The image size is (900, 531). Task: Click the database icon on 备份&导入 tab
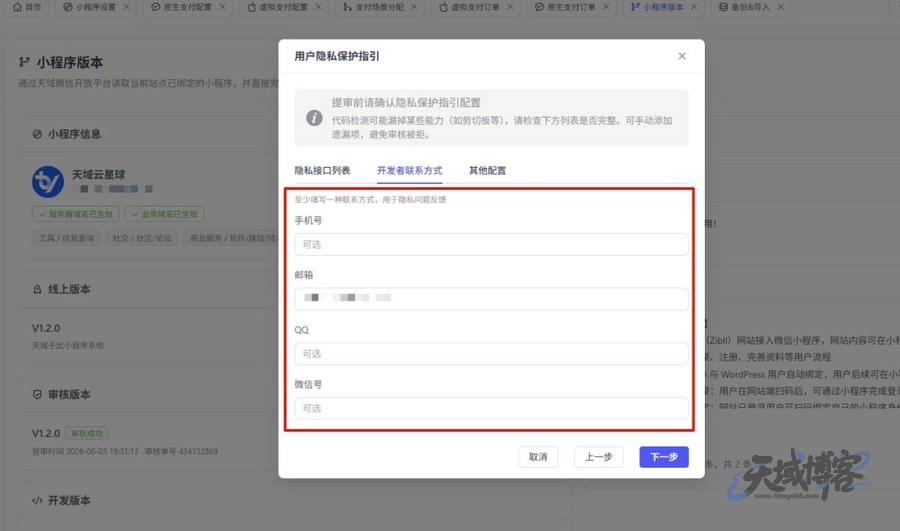click(x=723, y=7)
